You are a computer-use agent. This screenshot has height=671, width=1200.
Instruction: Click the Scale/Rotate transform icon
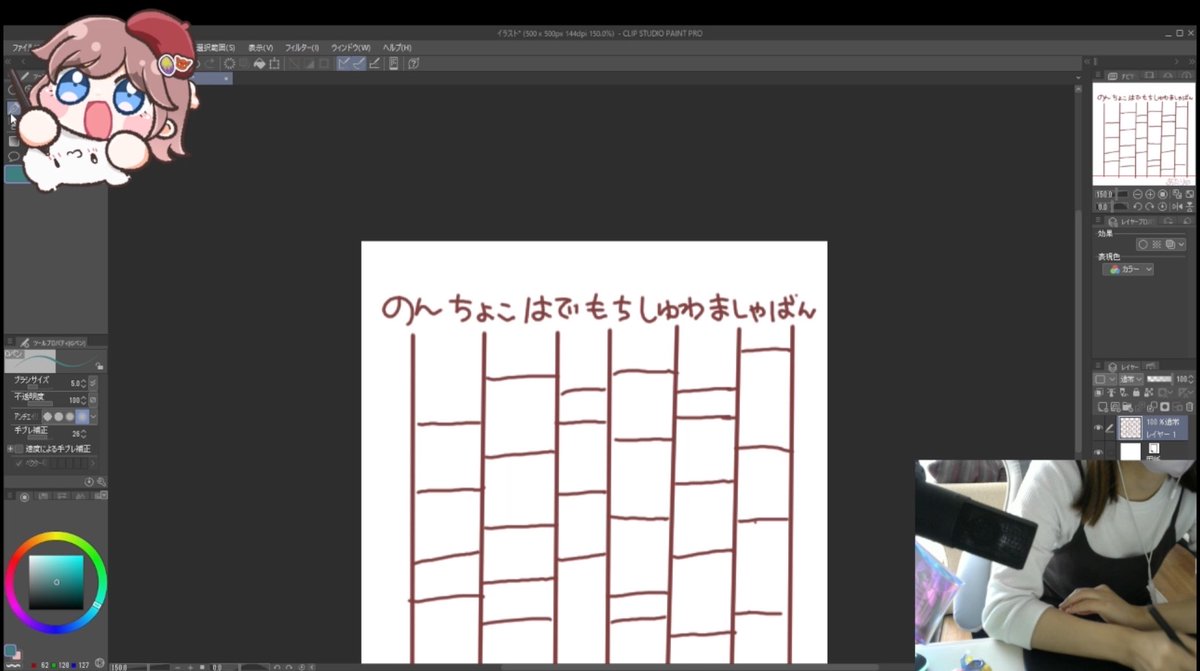[x=274, y=64]
